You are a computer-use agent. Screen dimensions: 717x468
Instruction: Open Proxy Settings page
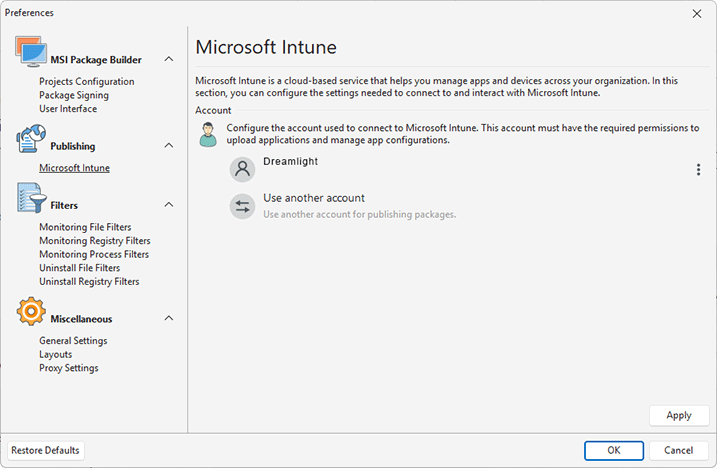point(68,368)
